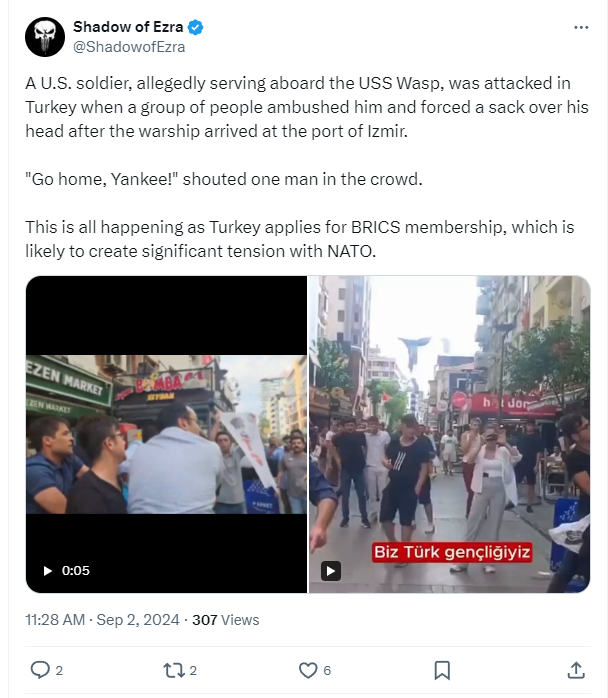Open the Shadow of Ezra display name
608x698 pixels.
coord(128,27)
